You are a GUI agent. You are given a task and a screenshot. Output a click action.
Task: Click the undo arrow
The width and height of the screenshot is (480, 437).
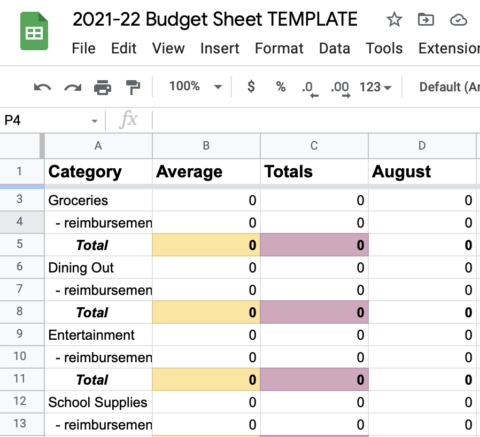42,87
